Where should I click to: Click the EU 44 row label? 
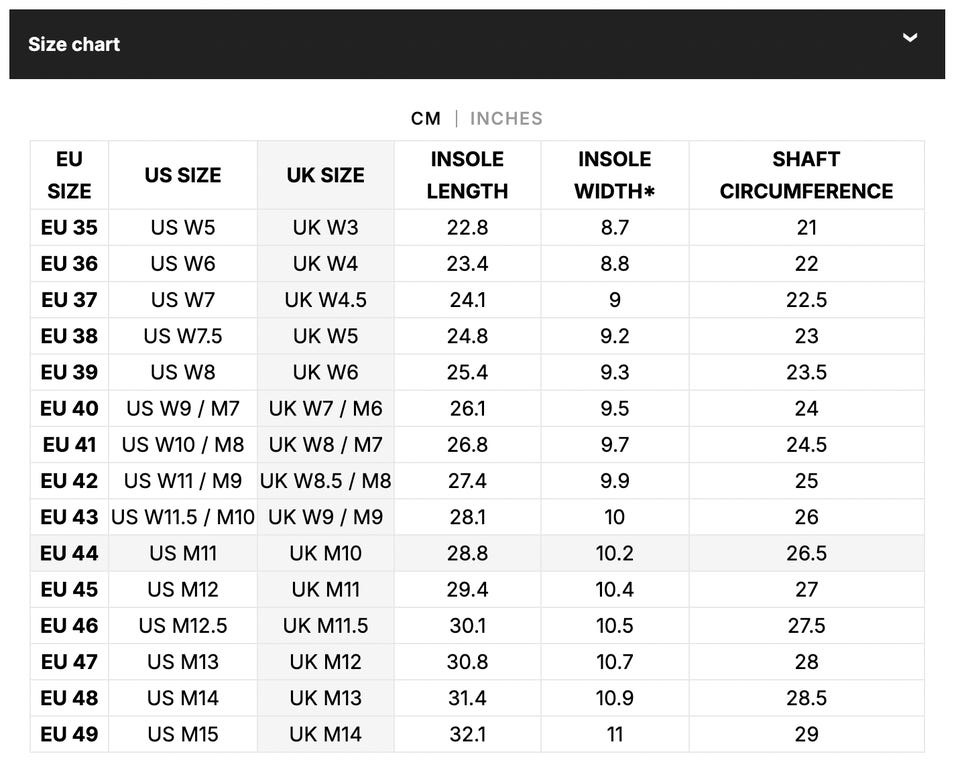[x=69, y=553]
